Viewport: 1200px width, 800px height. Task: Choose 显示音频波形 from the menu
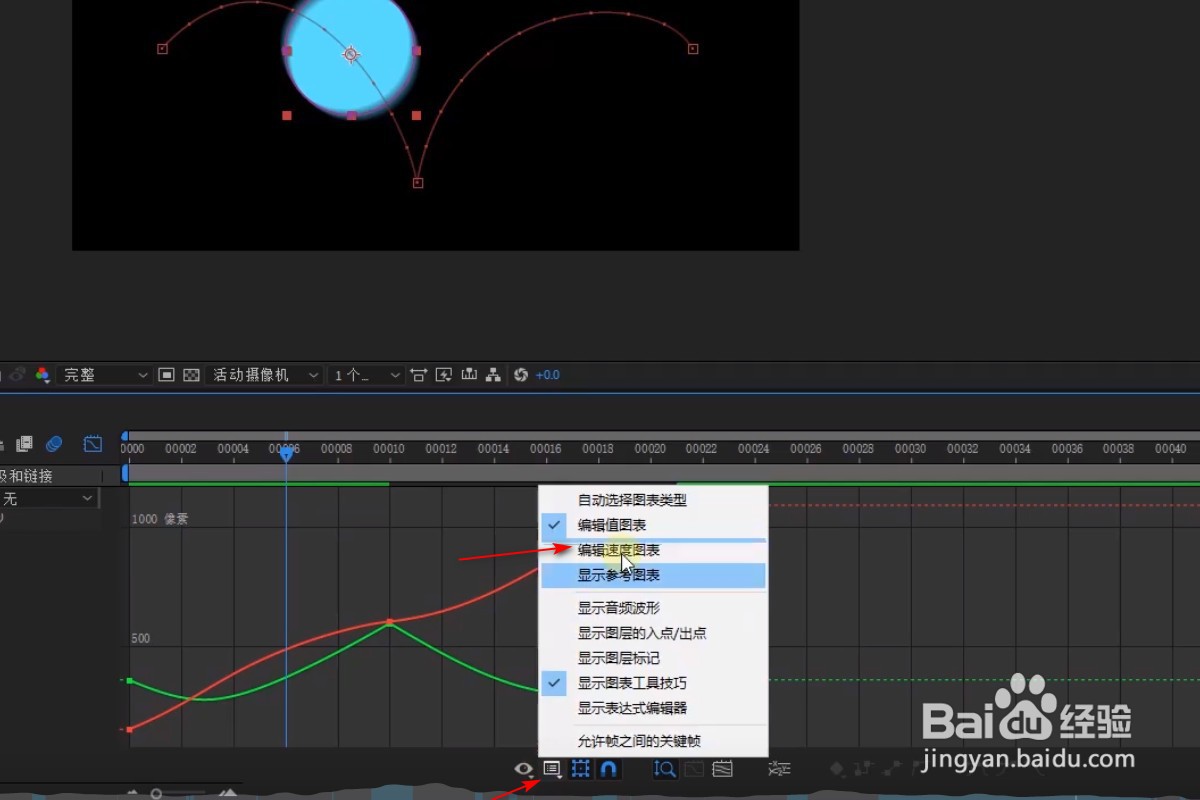(653, 607)
